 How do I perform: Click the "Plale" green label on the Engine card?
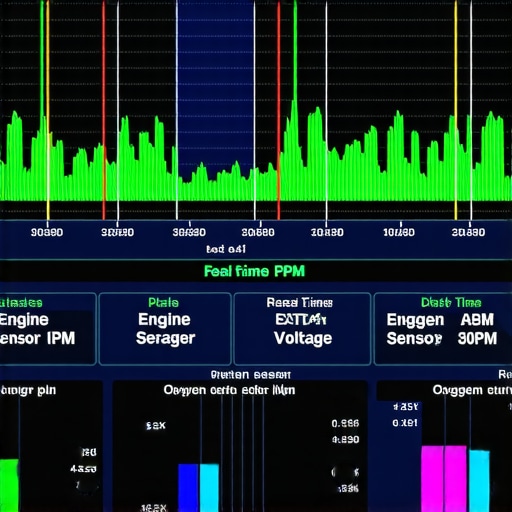pos(163,303)
